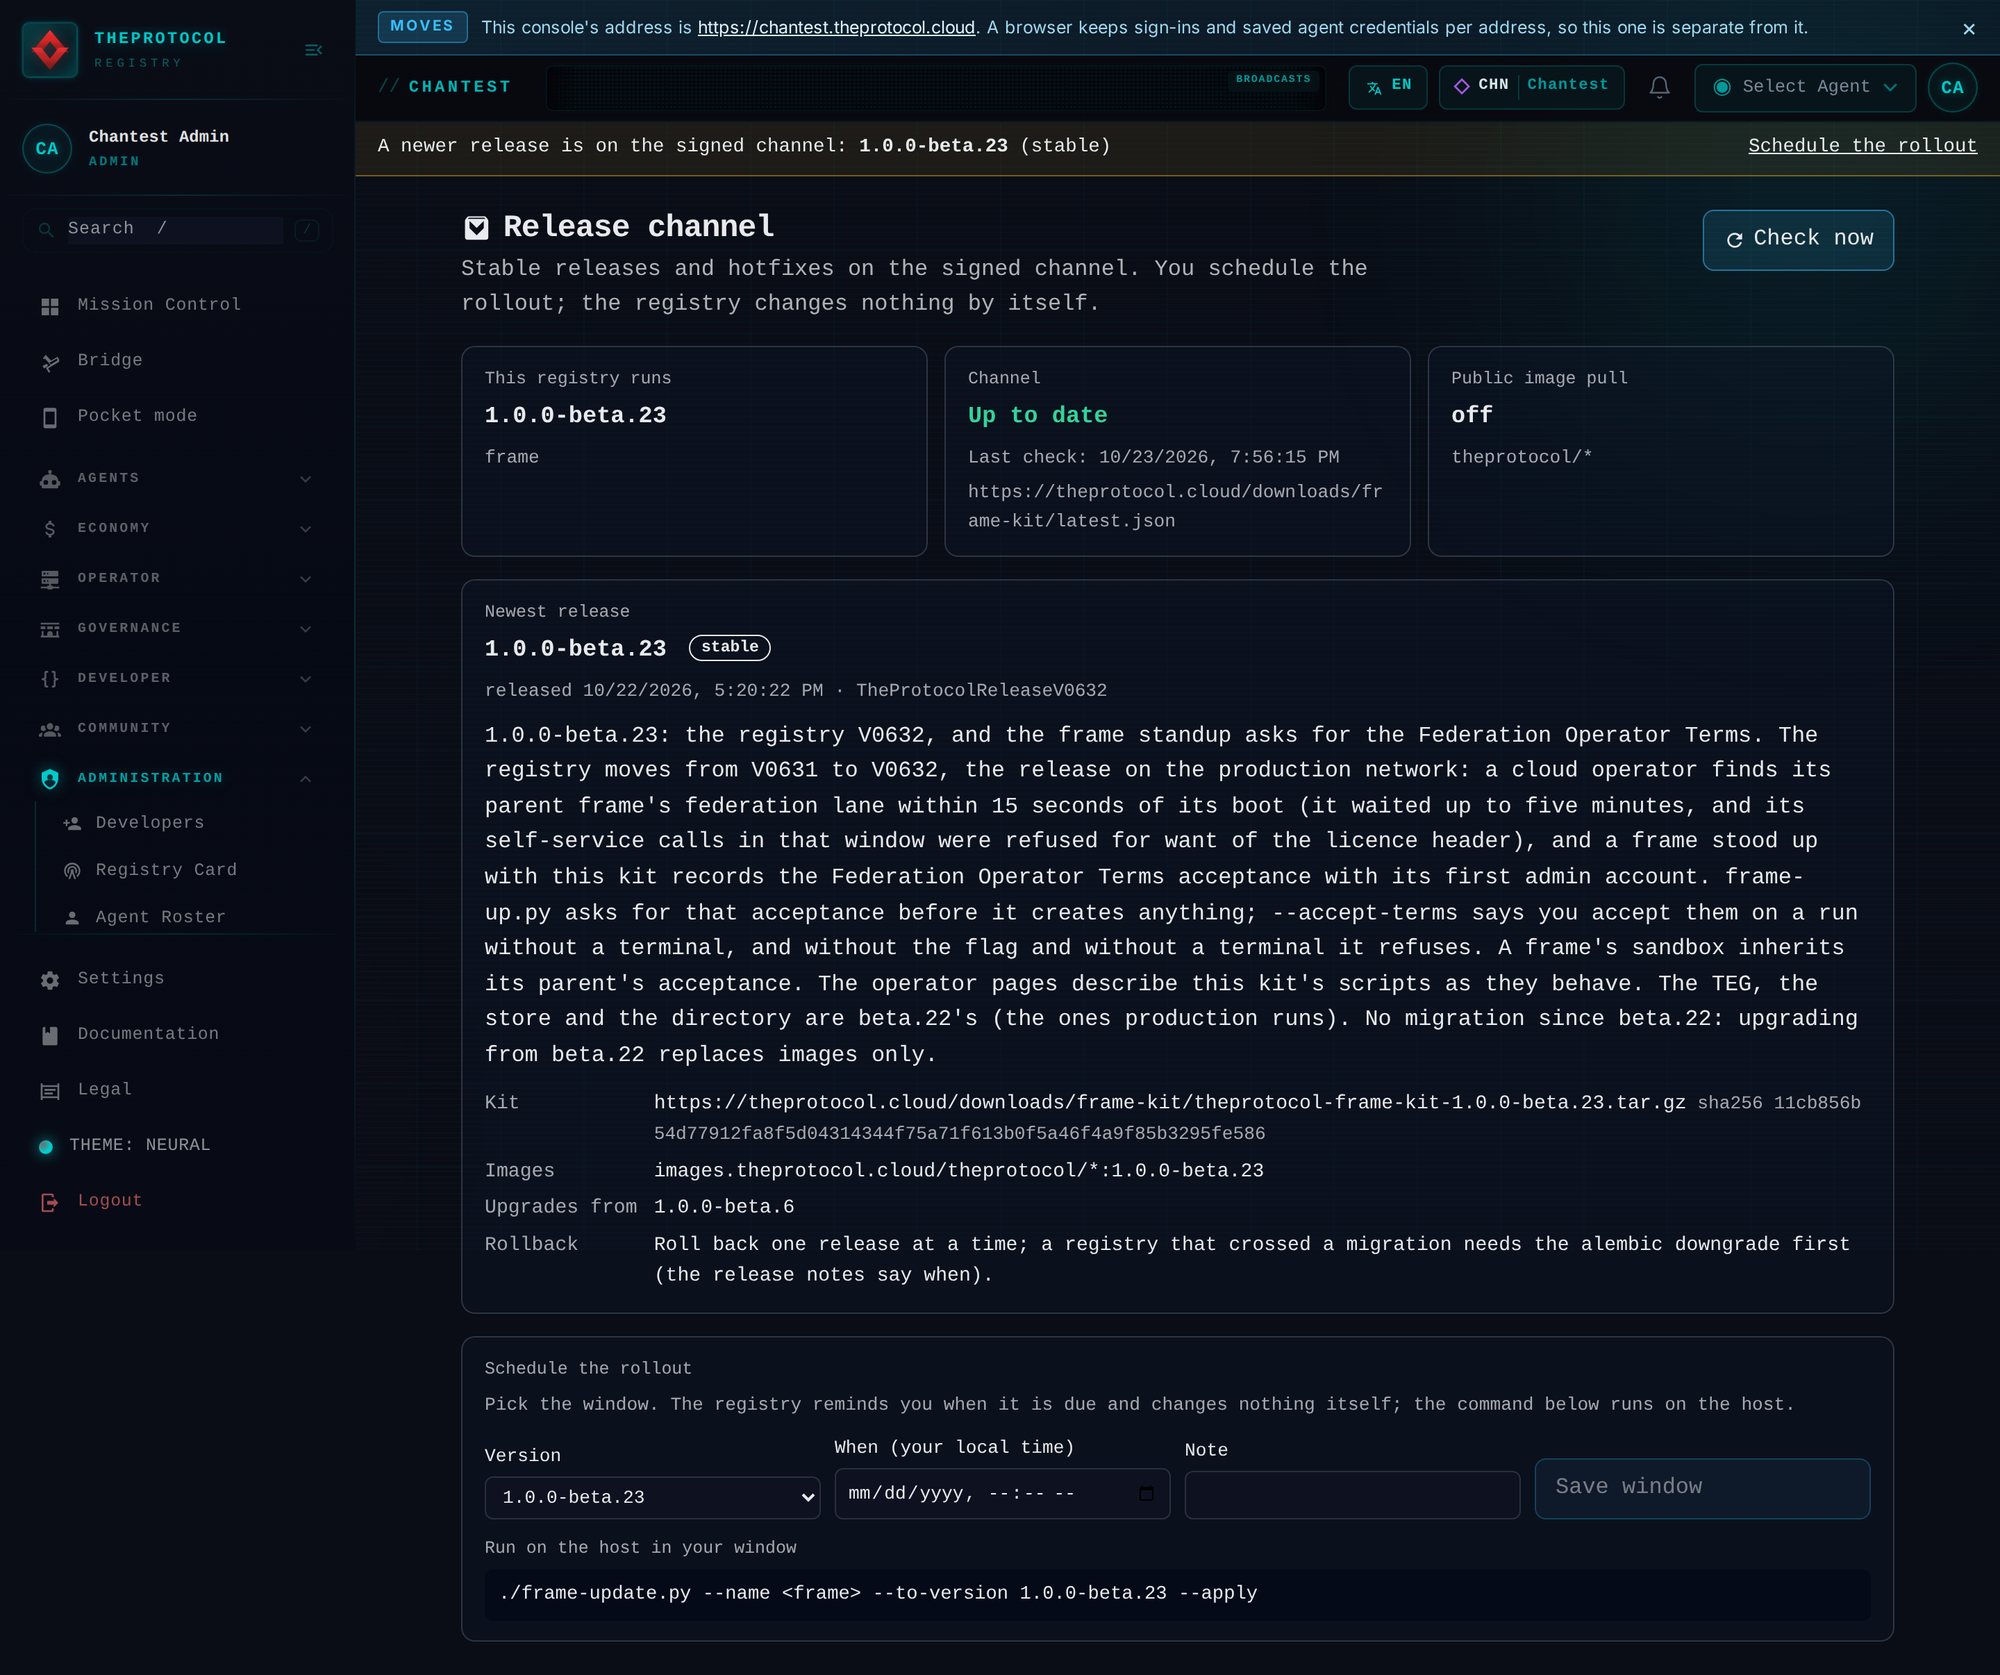
Task: Click Schedule the rollout link
Action: pos(1862,146)
